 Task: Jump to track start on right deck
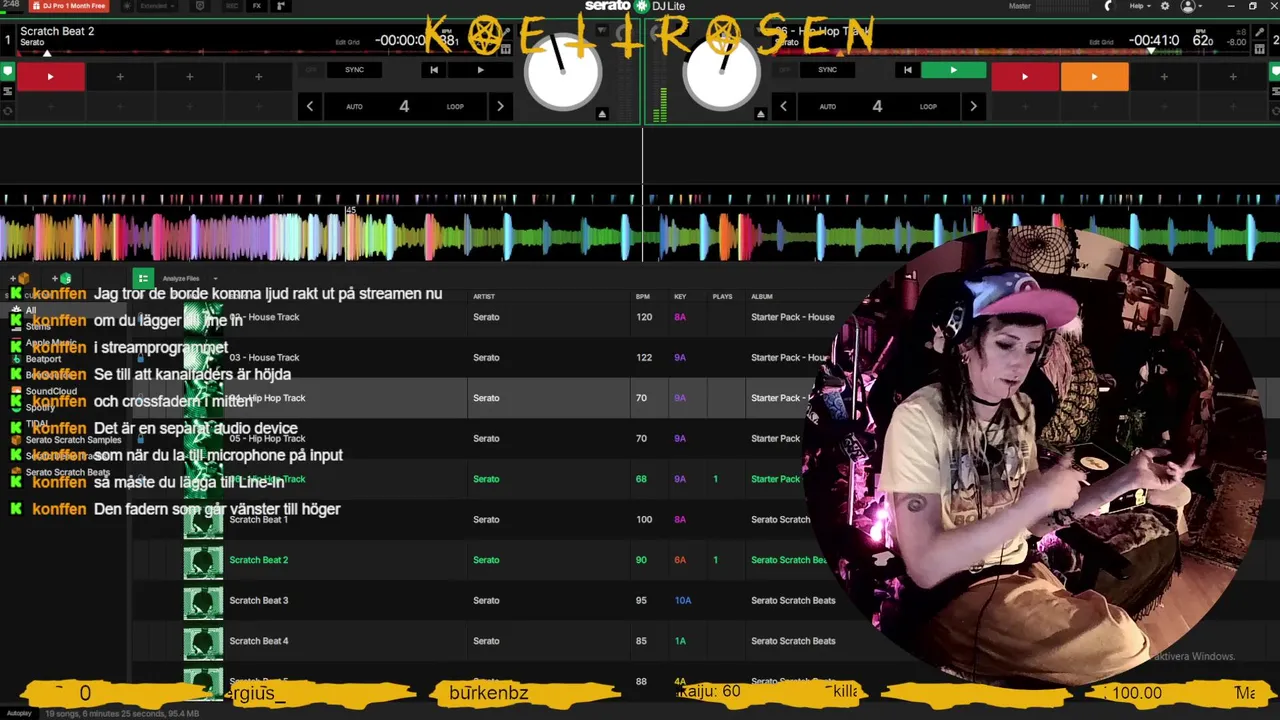coord(906,70)
